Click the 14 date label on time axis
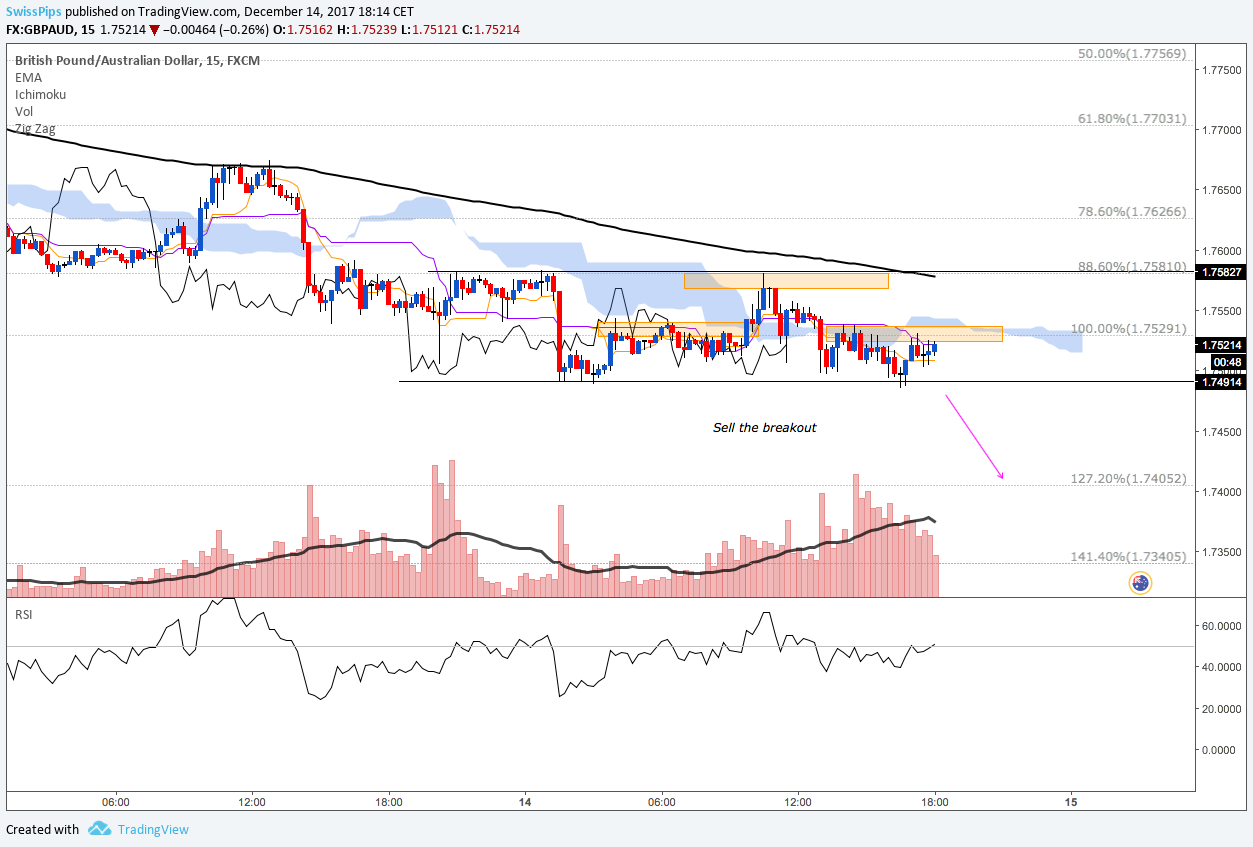The image size is (1253, 847). [525, 802]
